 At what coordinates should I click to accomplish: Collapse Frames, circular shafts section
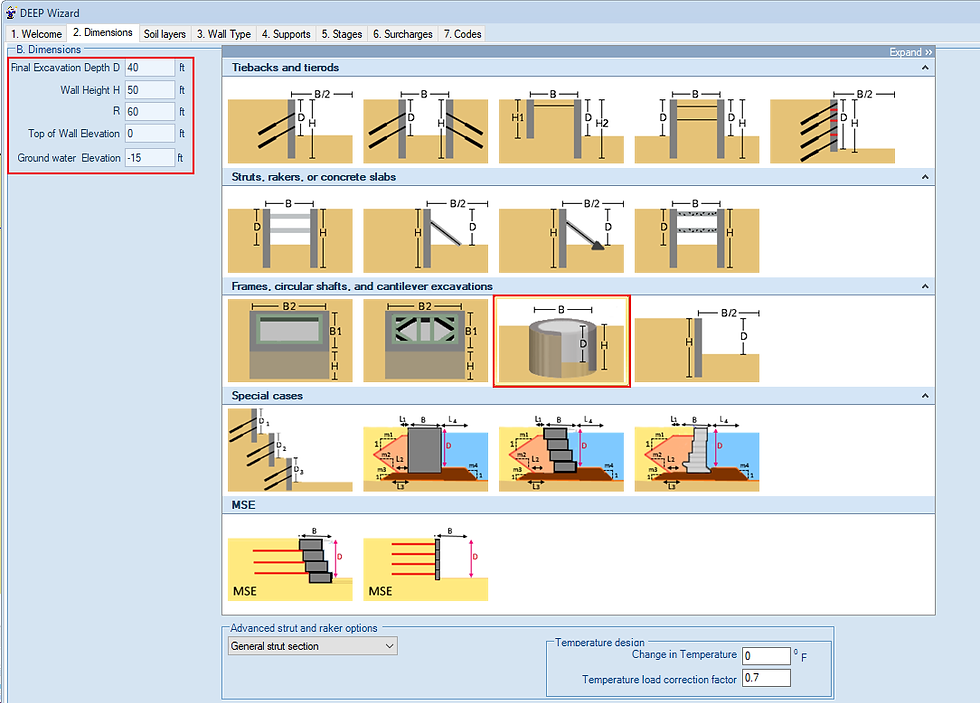[x=925, y=286]
